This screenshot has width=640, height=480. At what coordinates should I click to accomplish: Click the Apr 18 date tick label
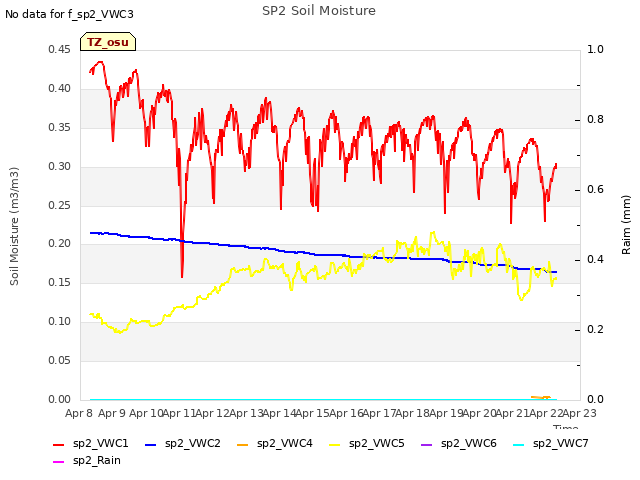412,413
